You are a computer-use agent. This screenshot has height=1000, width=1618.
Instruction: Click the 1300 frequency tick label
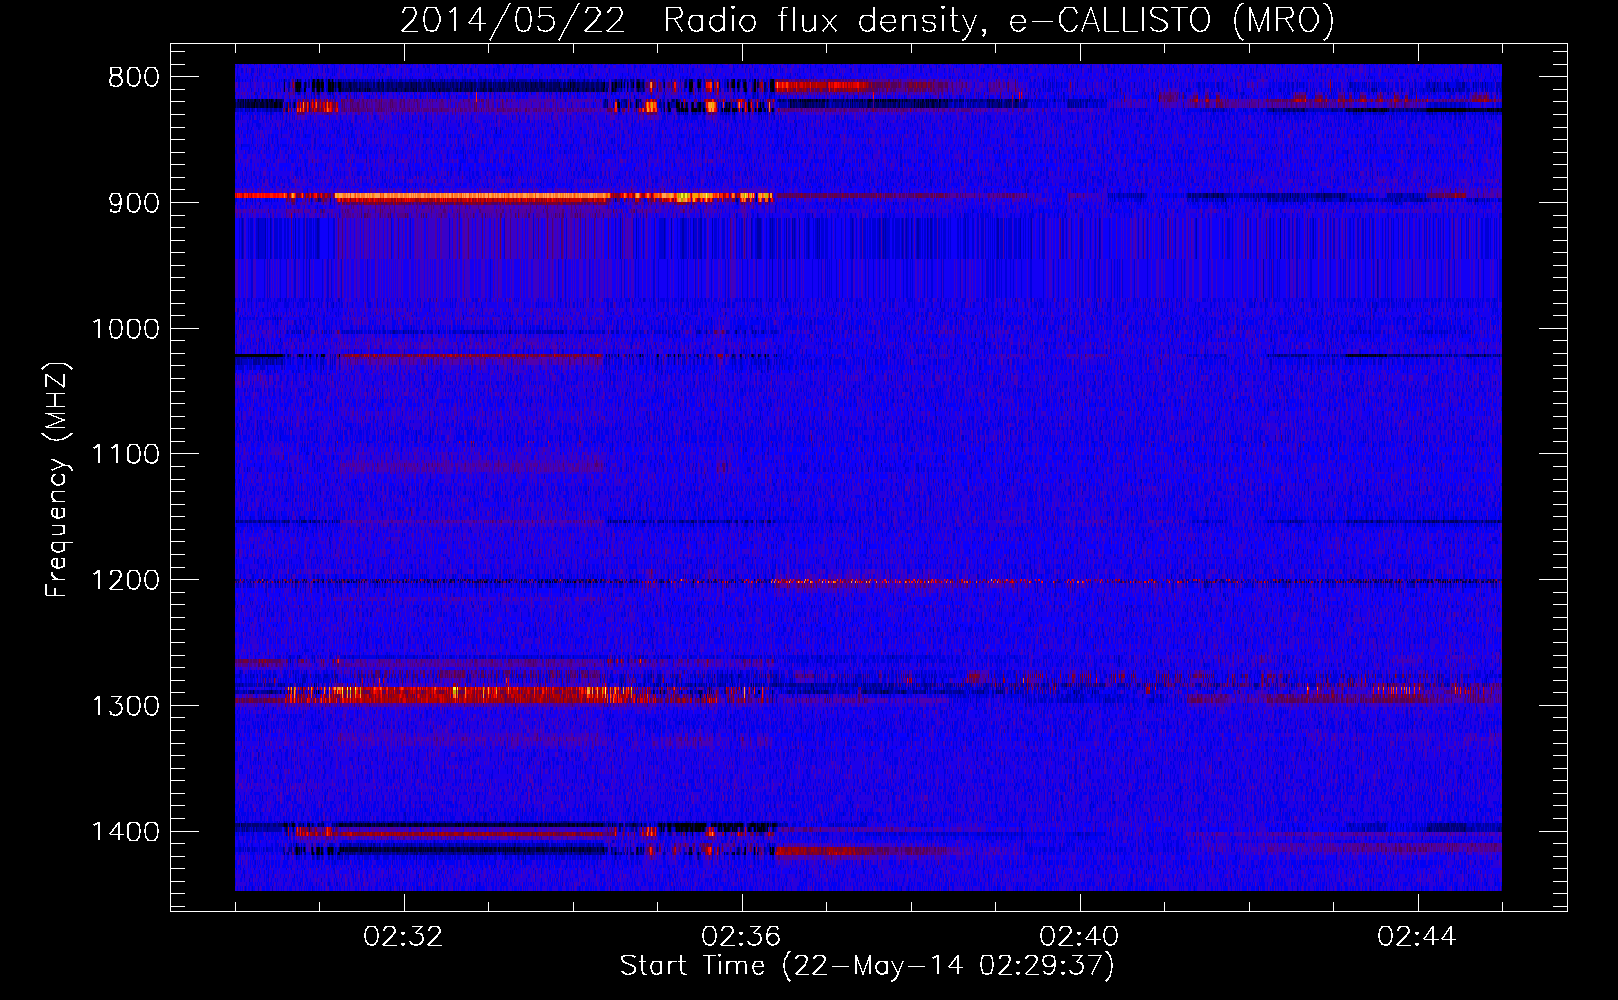[125, 706]
